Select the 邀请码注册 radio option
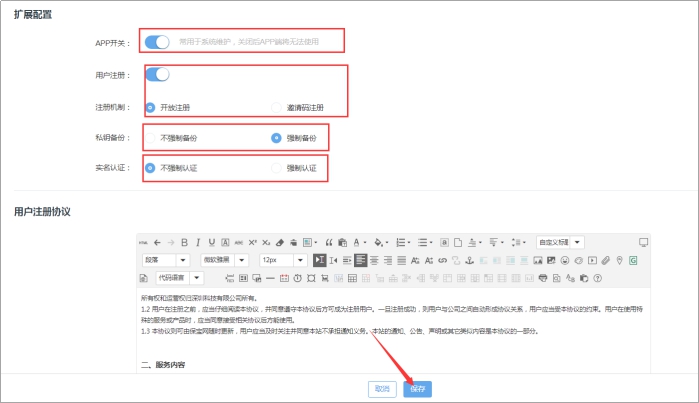Screen dimensions: 699x403 point(277,107)
